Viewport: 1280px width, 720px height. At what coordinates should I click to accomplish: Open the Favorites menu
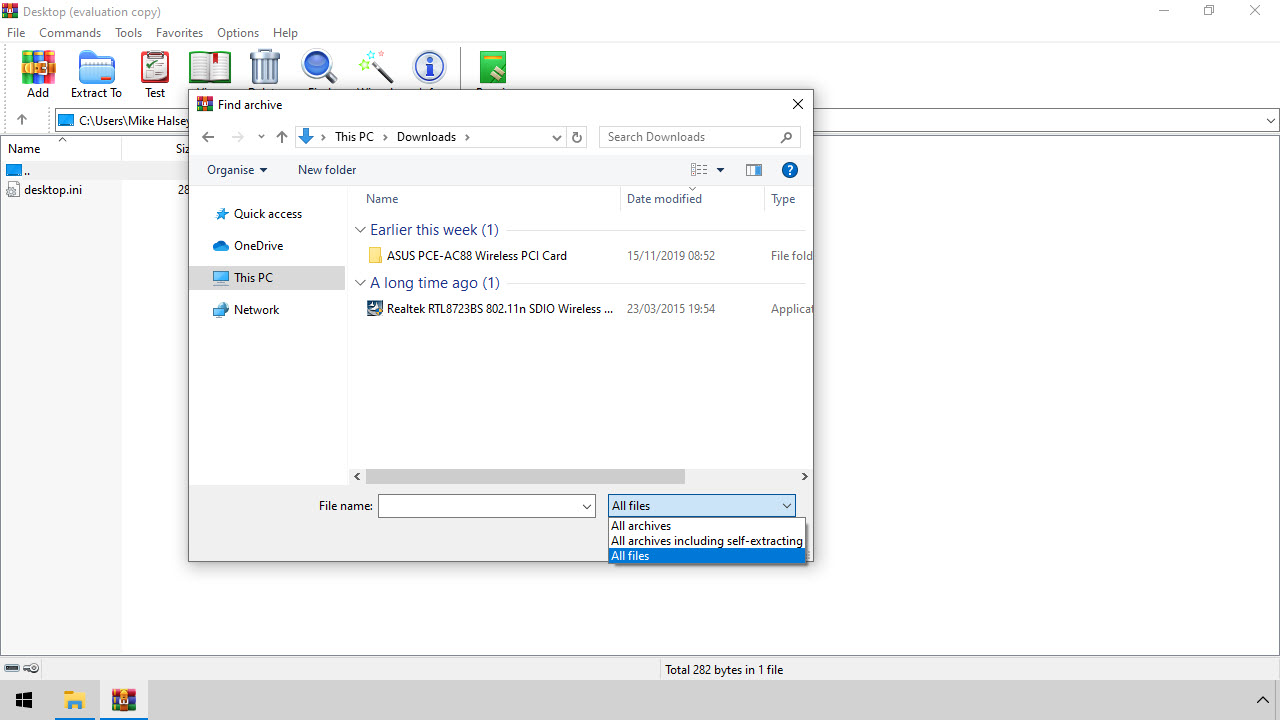(x=180, y=33)
